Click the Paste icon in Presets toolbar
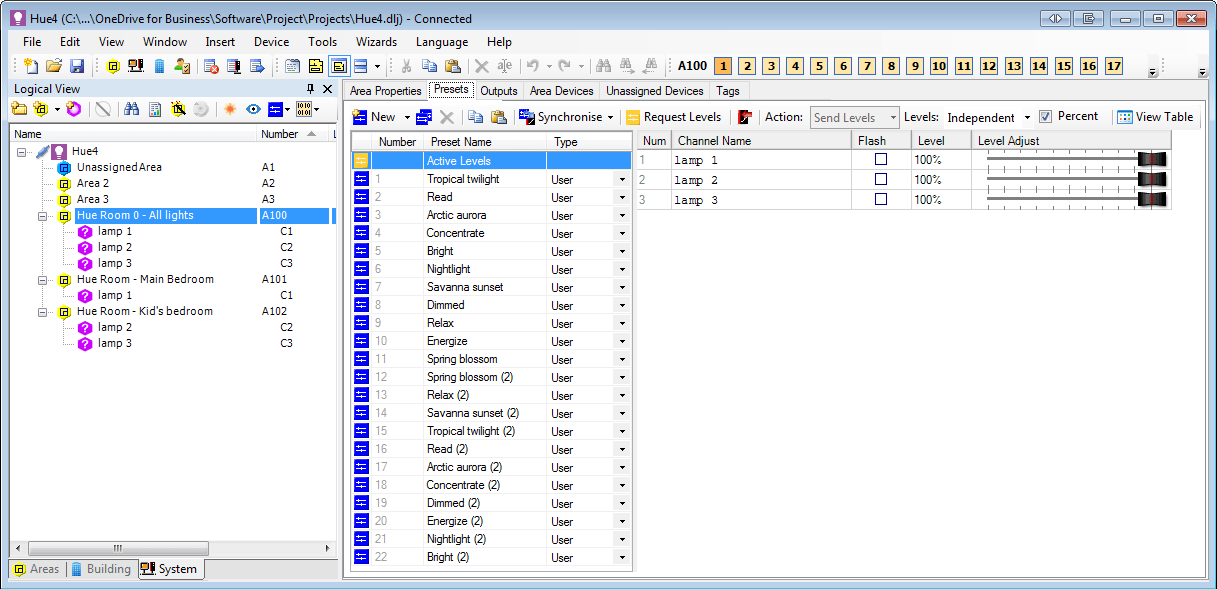 (498, 117)
